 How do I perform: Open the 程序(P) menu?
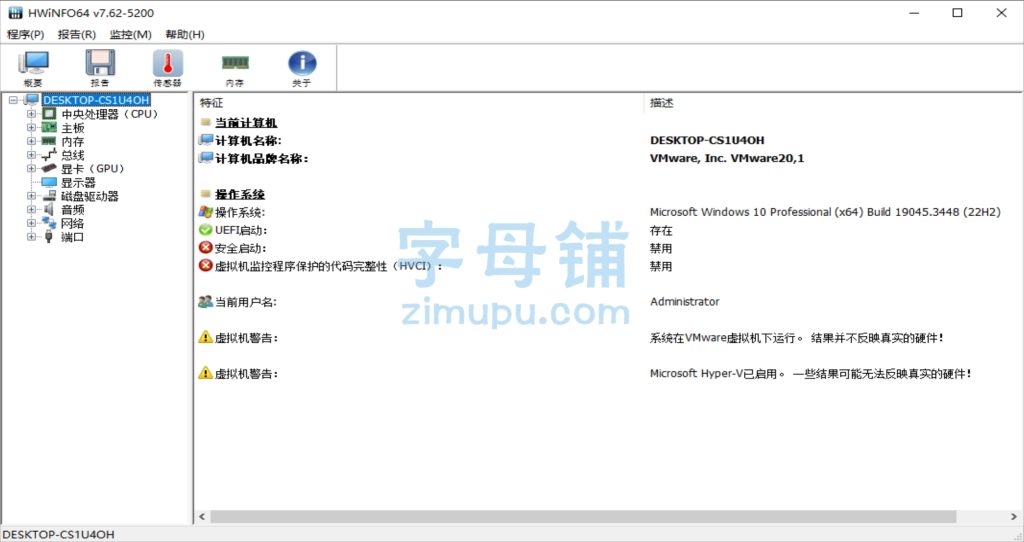pyautogui.click(x=25, y=34)
